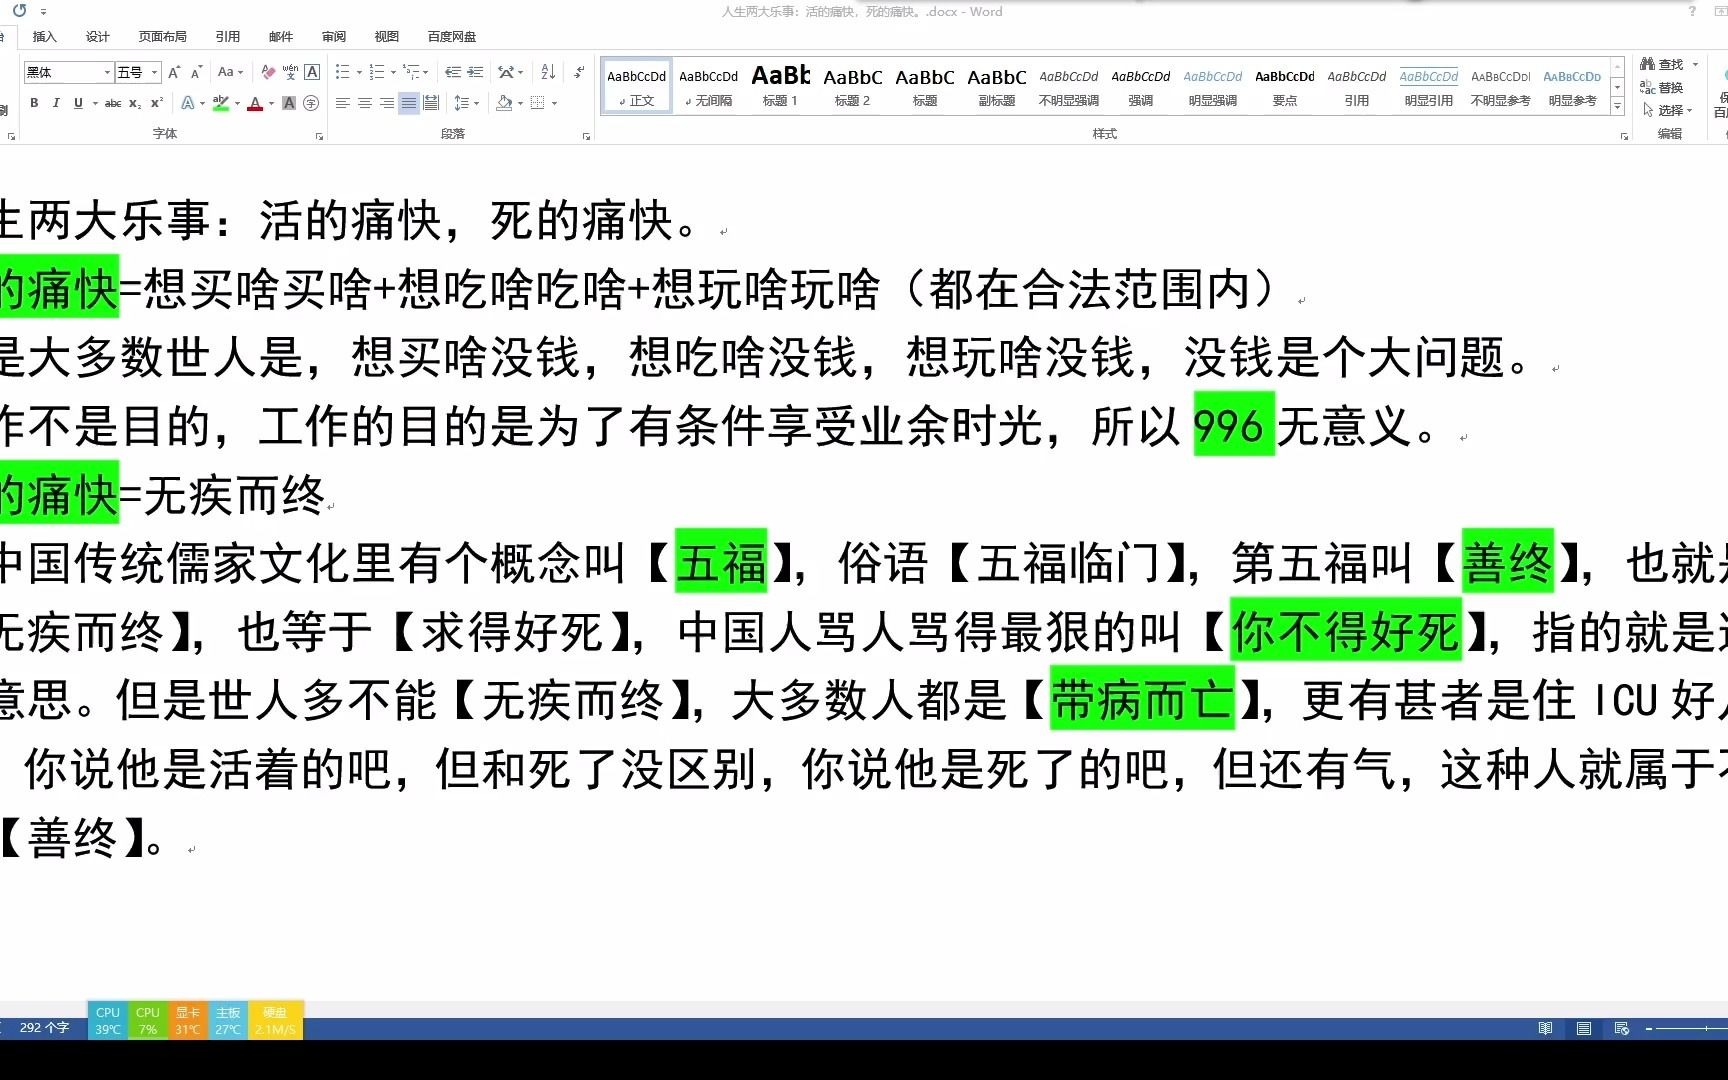Apply a bulleted list
Image resolution: width=1728 pixels, height=1080 pixels.
pos(342,72)
